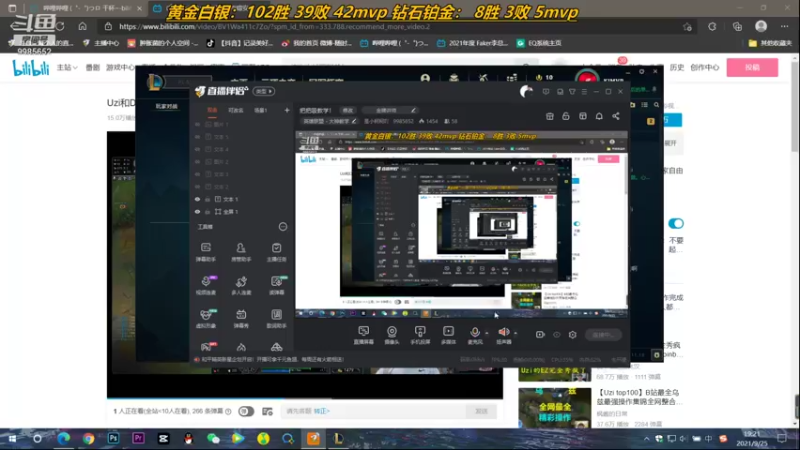Image resolution: width=800 pixels, height=450 pixels.
Task: Add 多媒体 multimedia source
Action: 448,335
